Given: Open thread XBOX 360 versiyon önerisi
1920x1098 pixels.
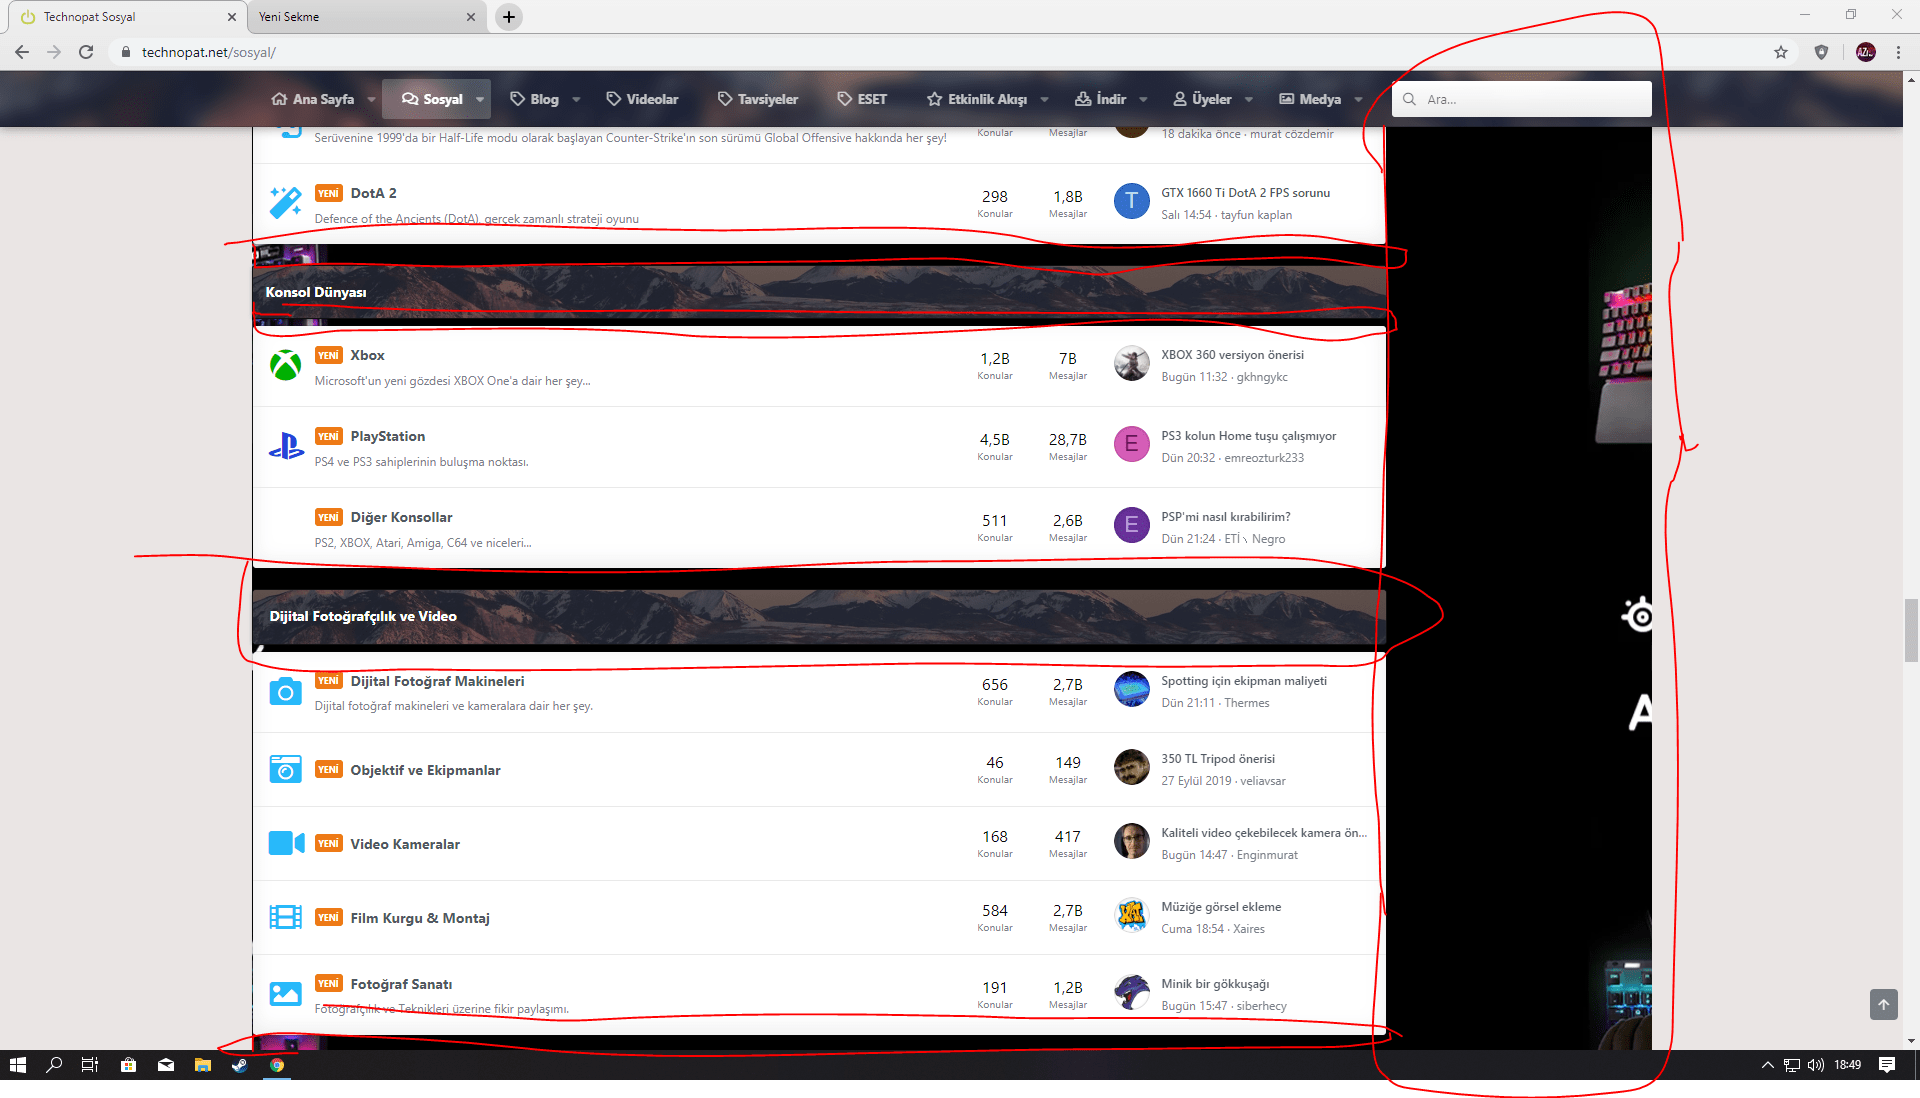Looking at the screenshot, I should click(1232, 355).
